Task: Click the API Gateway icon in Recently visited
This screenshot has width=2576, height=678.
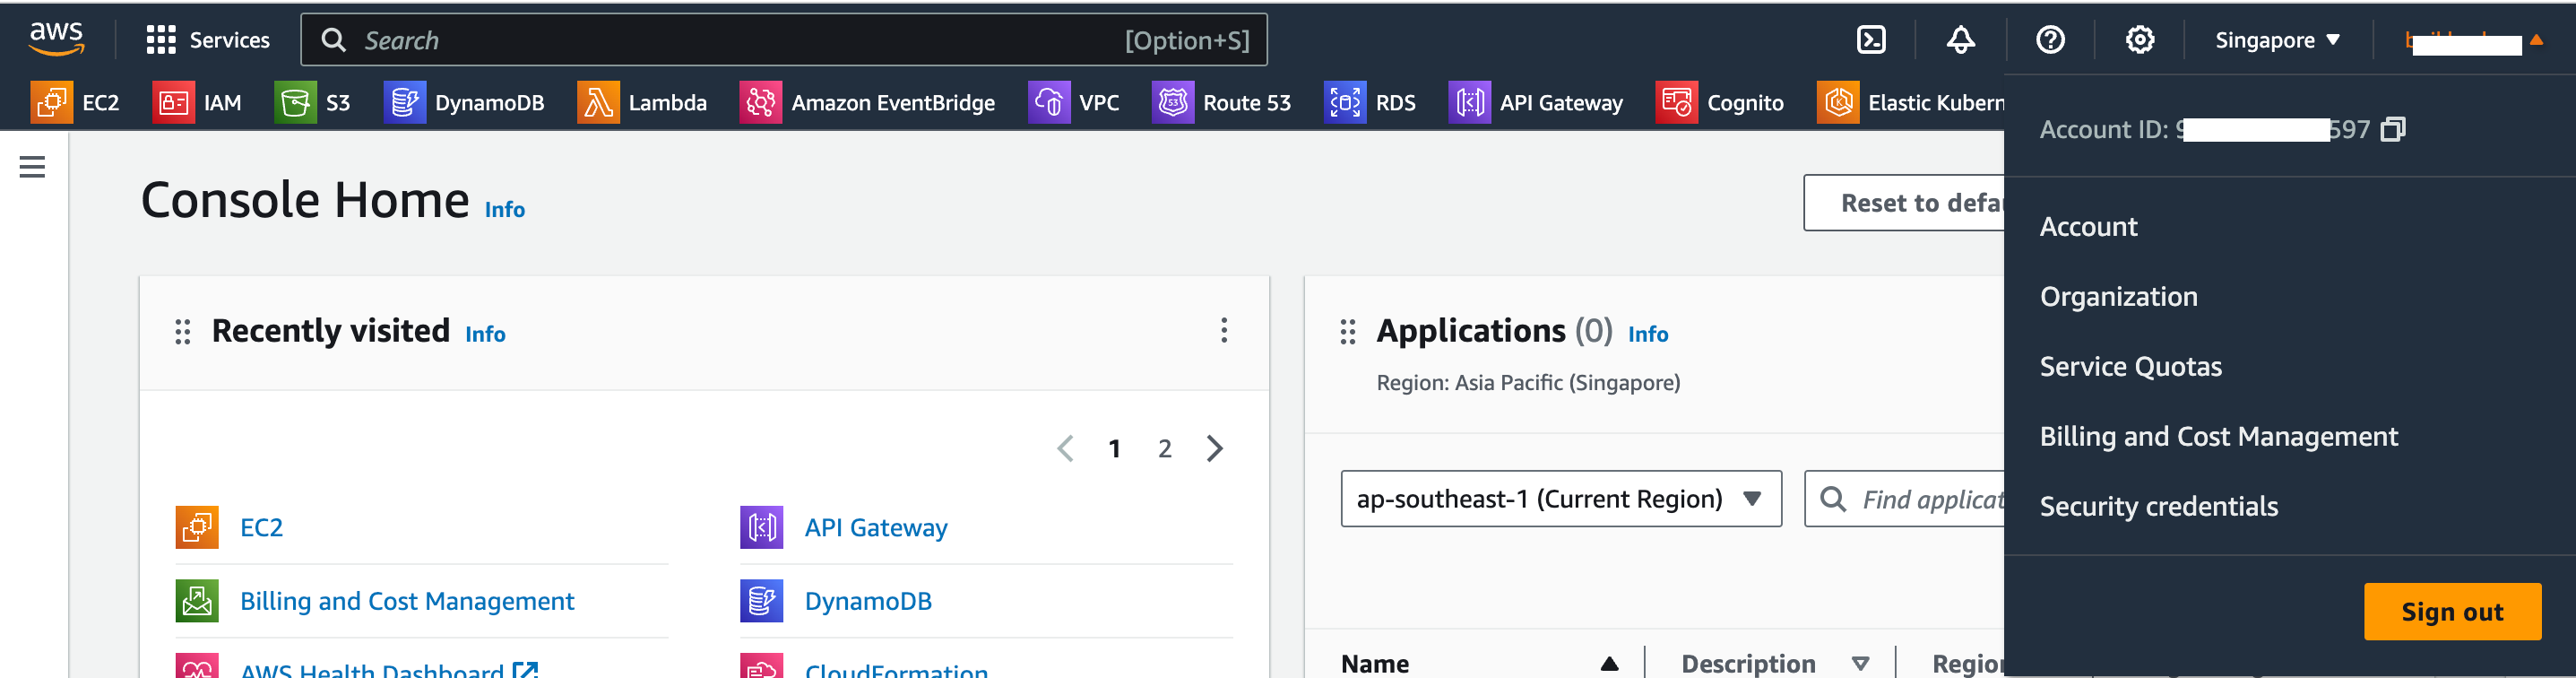Action: tap(761, 527)
